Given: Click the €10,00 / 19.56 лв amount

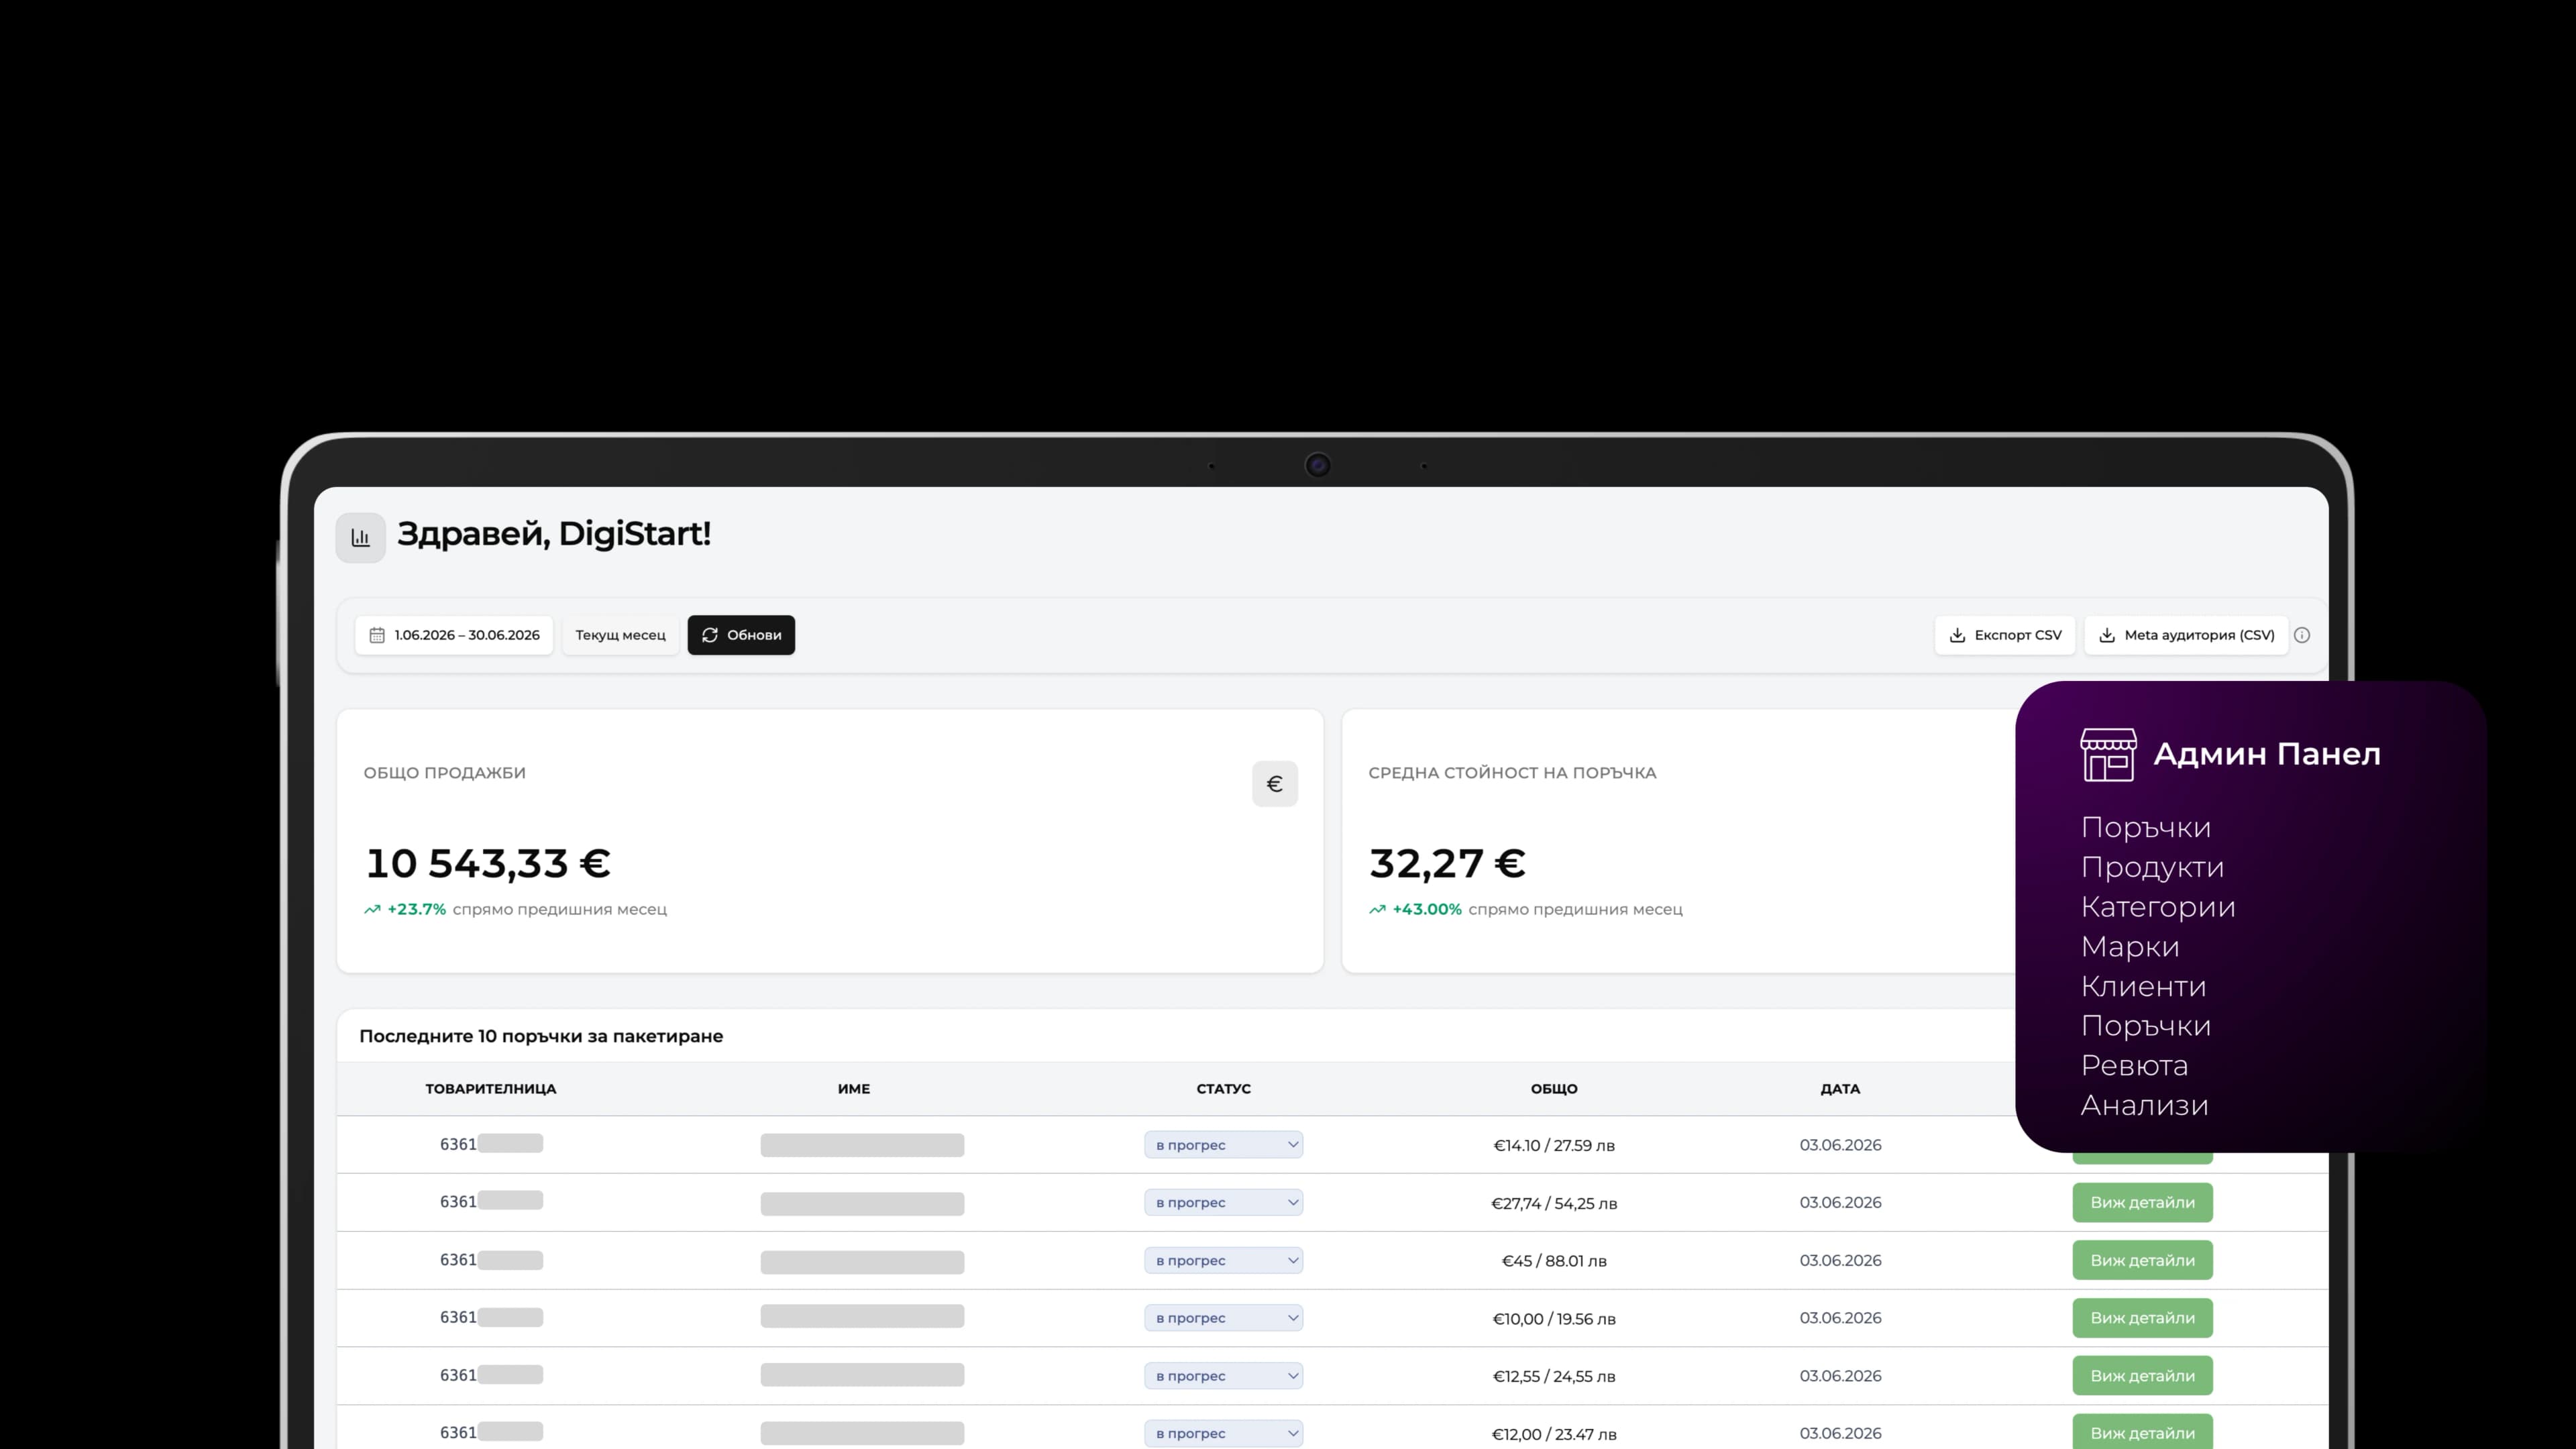Looking at the screenshot, I should tap(1554, 1320).
